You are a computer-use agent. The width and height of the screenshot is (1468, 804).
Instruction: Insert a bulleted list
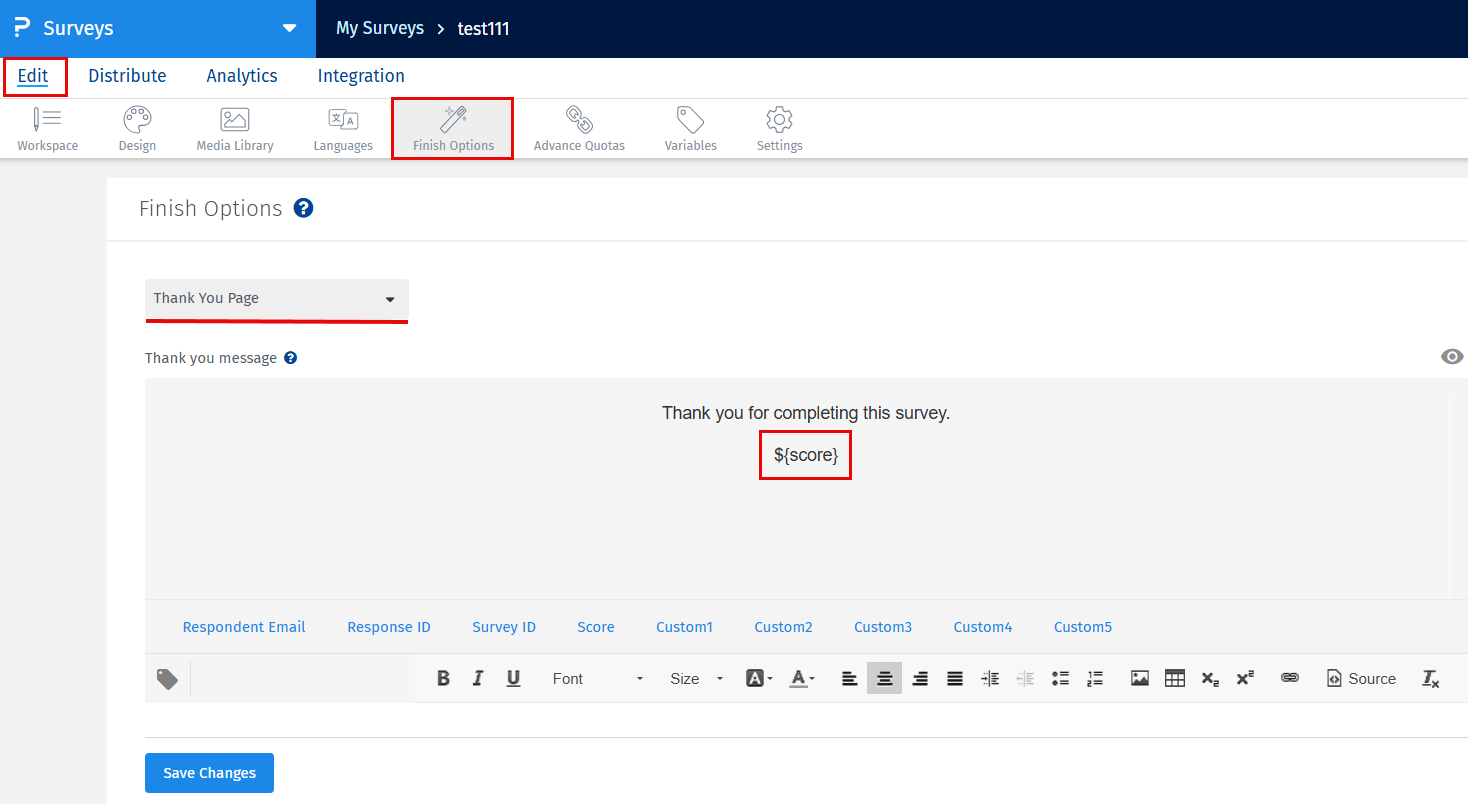point(1061,678)
